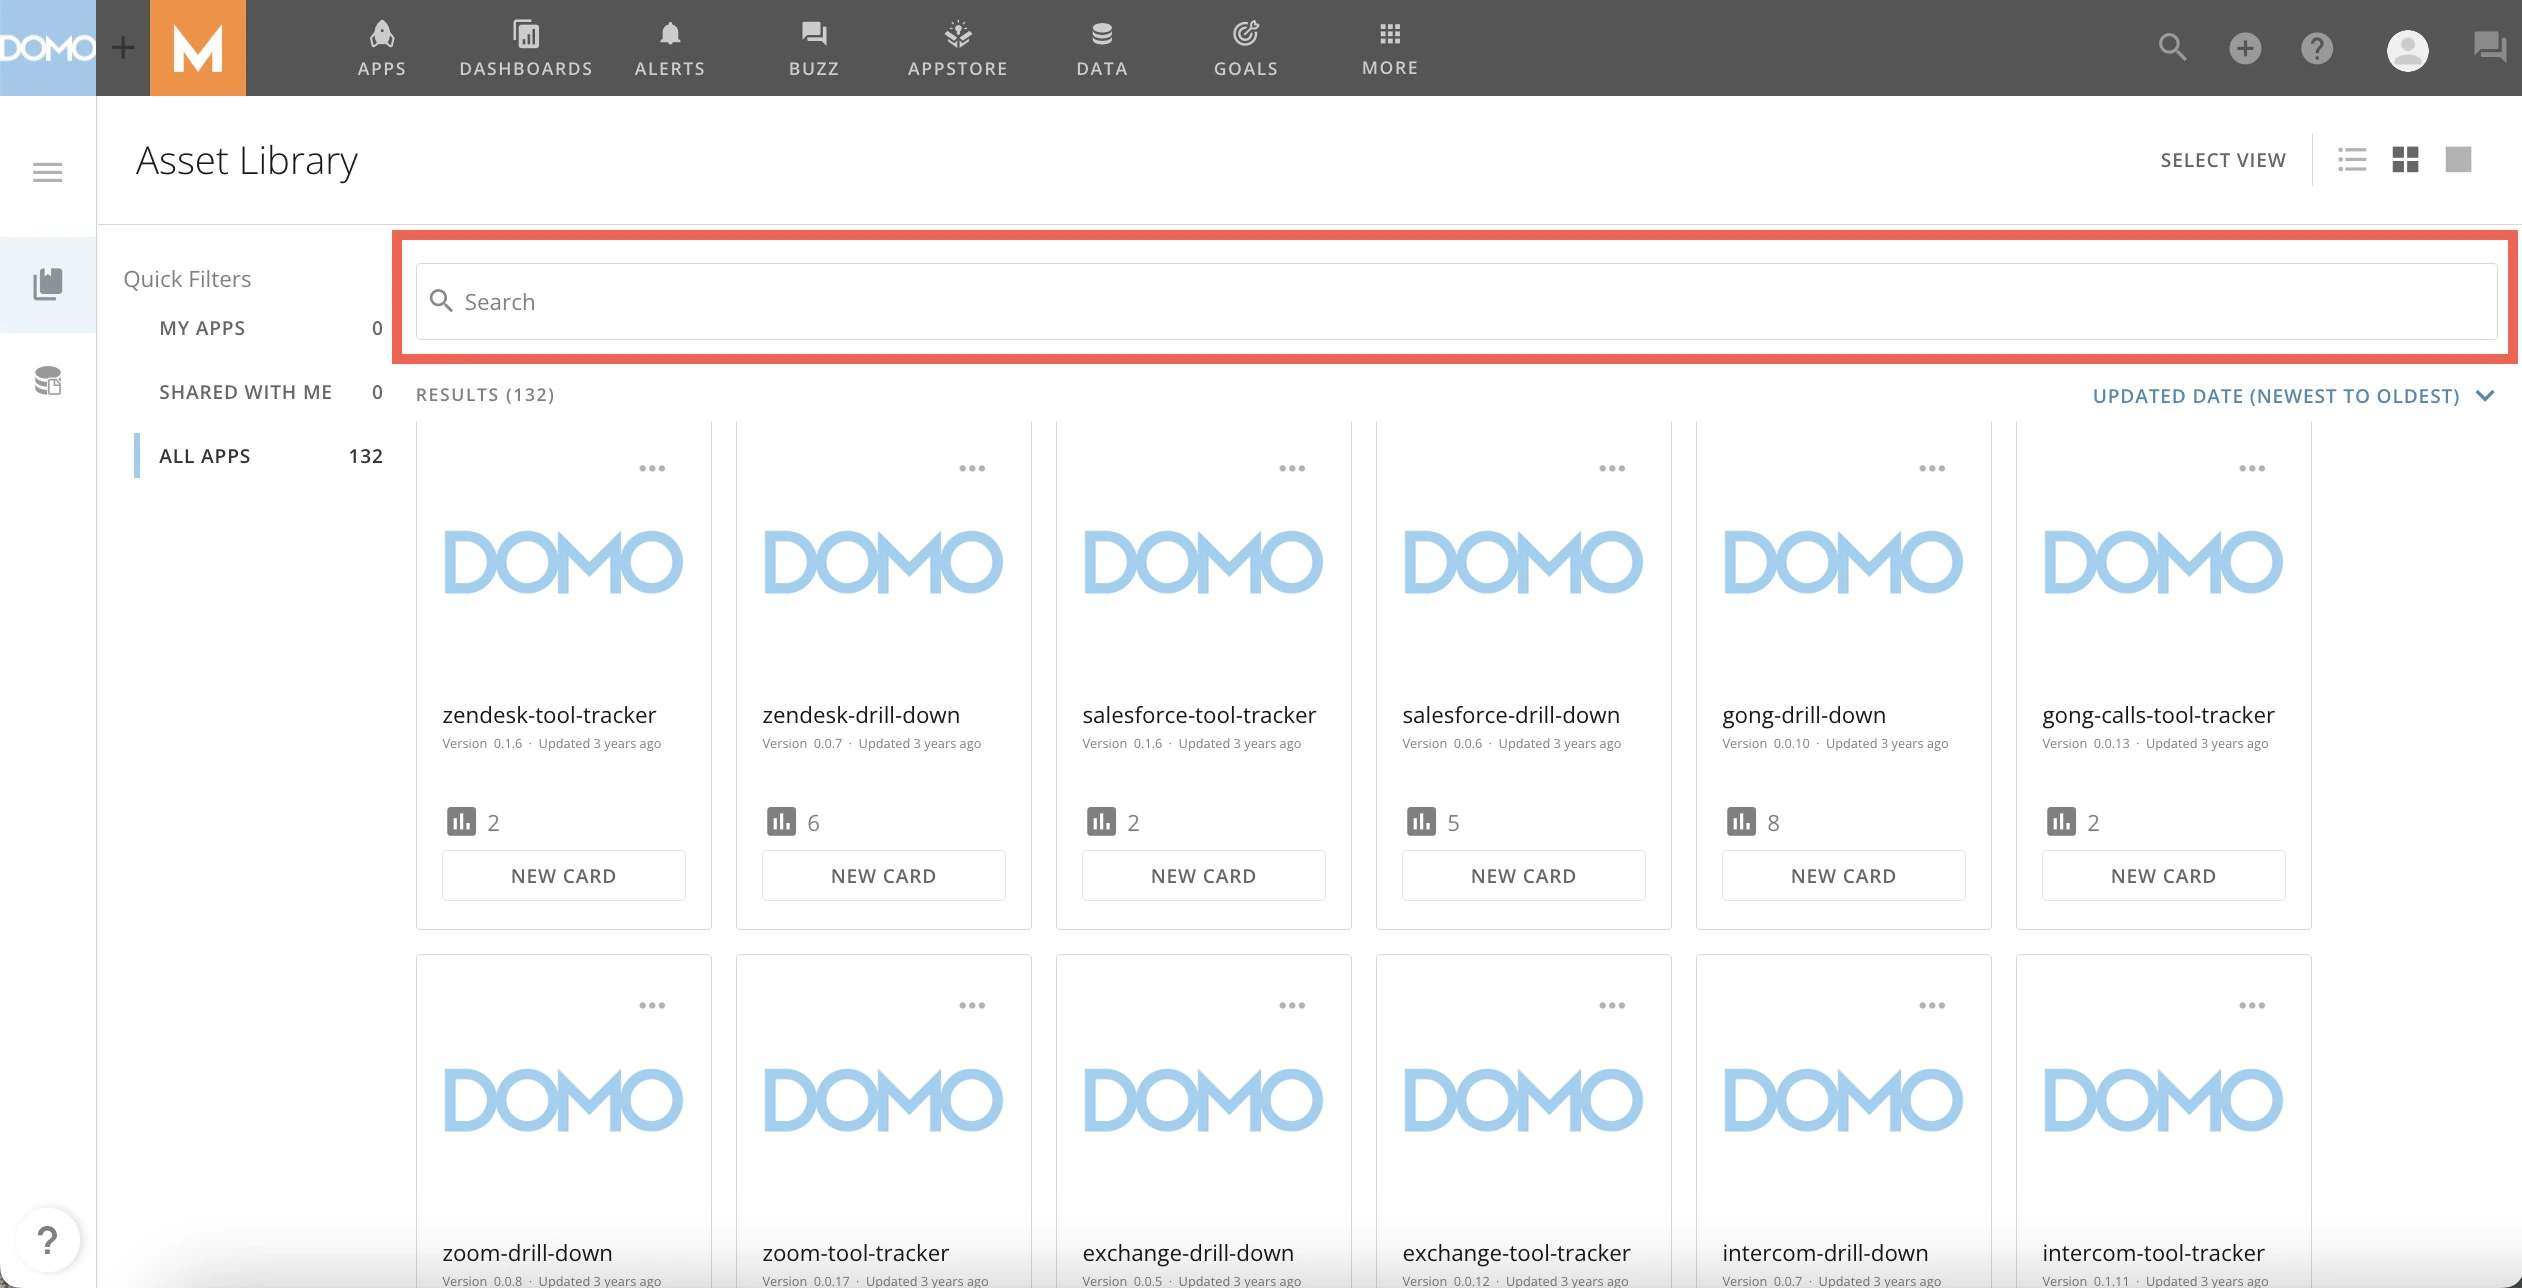Open the zendesk-tool-tracker thumbnail

(564, 562)
